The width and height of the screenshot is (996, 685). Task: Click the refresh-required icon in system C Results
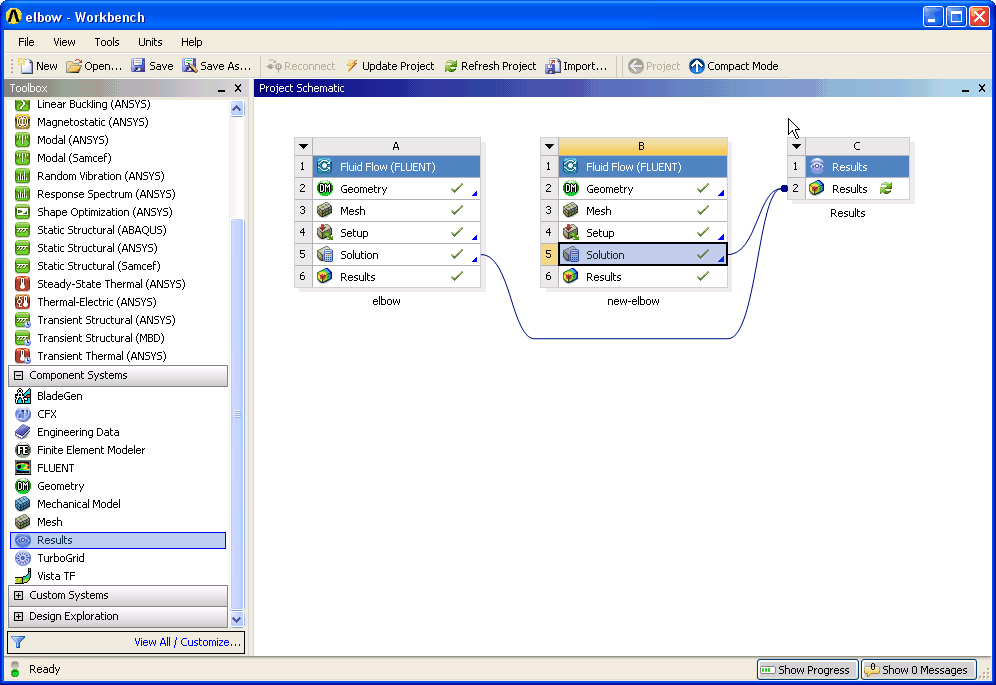tap(886, 188)
